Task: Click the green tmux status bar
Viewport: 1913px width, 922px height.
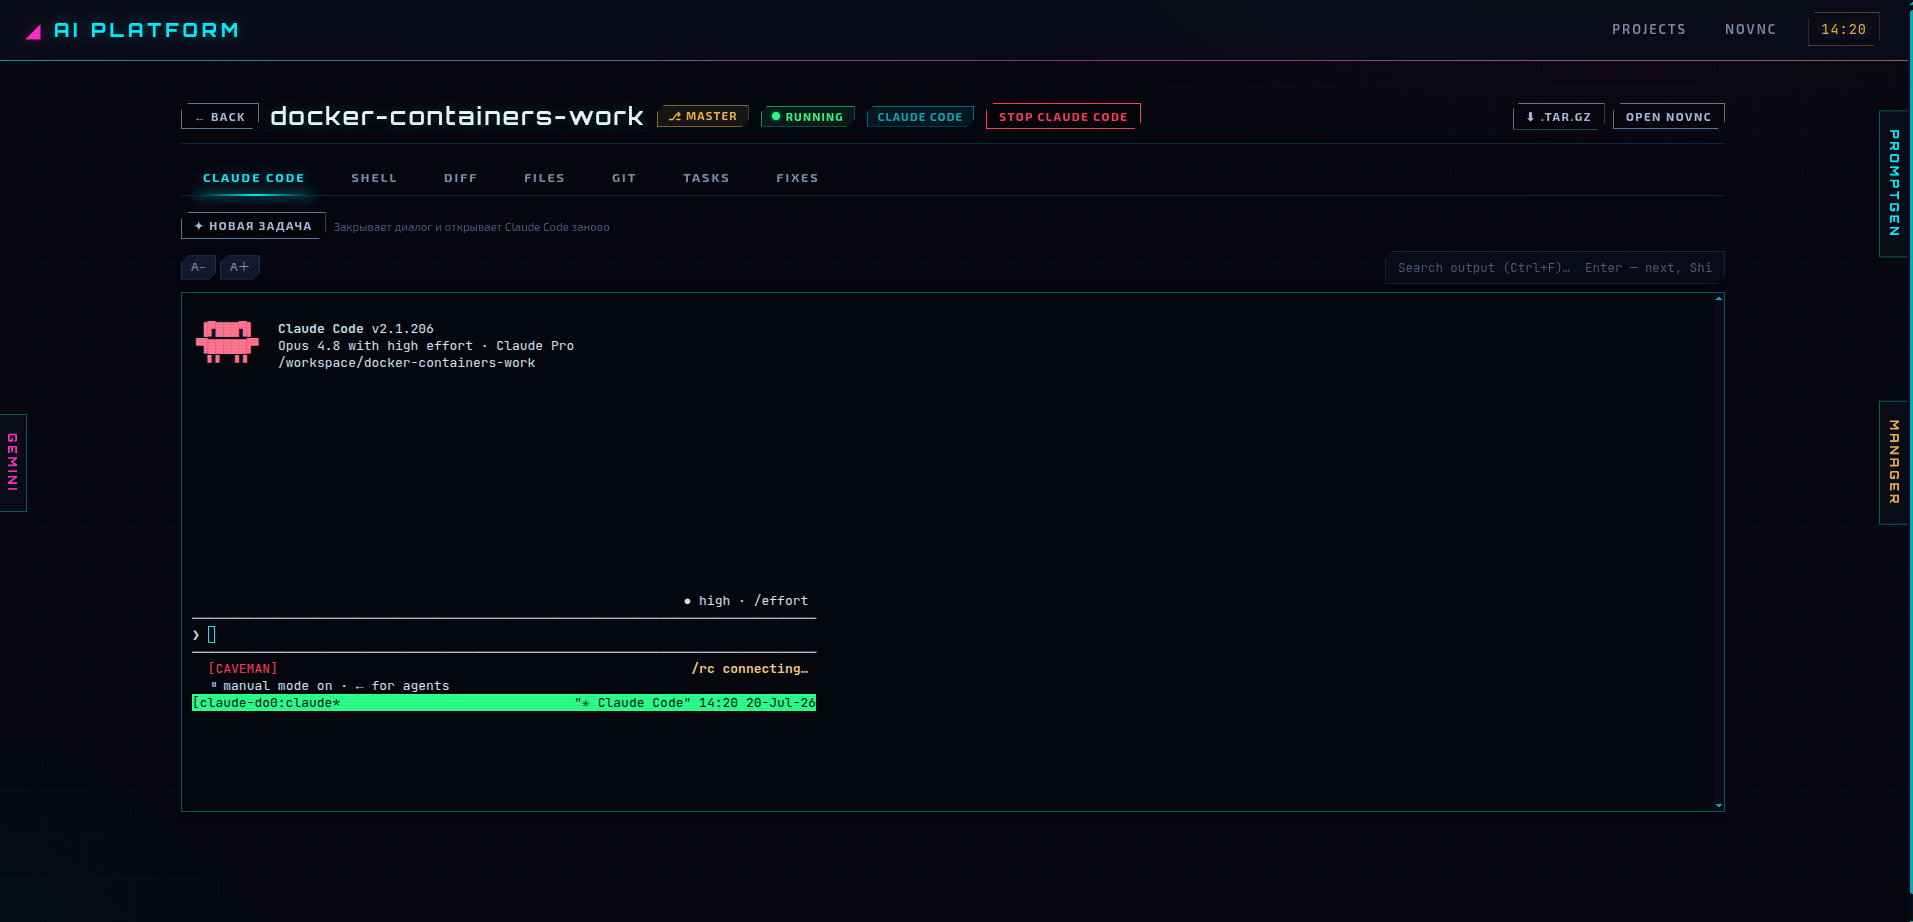Action: 504,703
